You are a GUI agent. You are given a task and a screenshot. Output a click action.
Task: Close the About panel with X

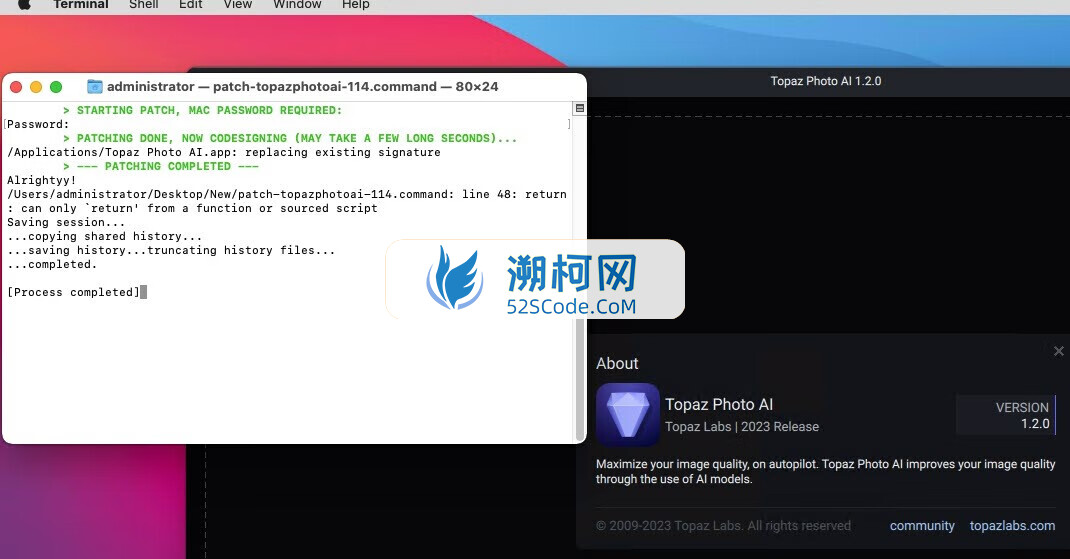(x=1058, y=351)
